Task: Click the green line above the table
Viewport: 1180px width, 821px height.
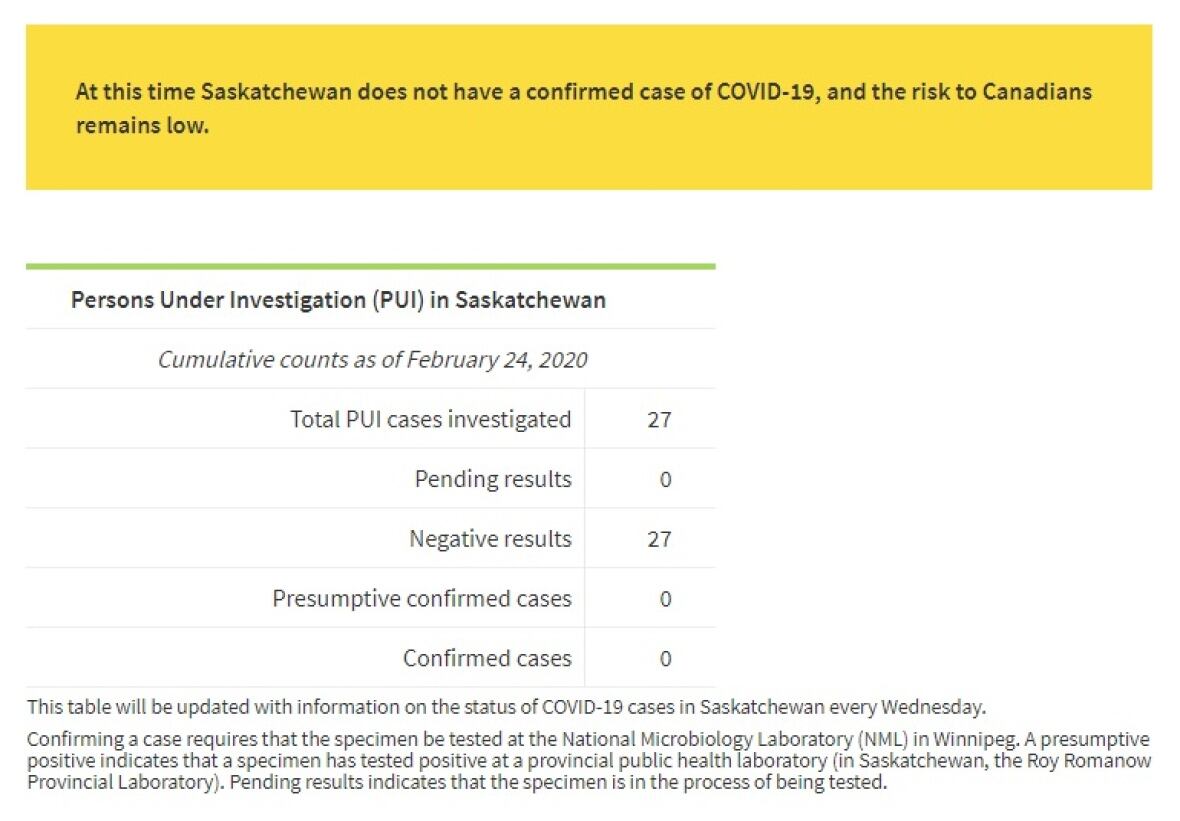Action: 370,267
